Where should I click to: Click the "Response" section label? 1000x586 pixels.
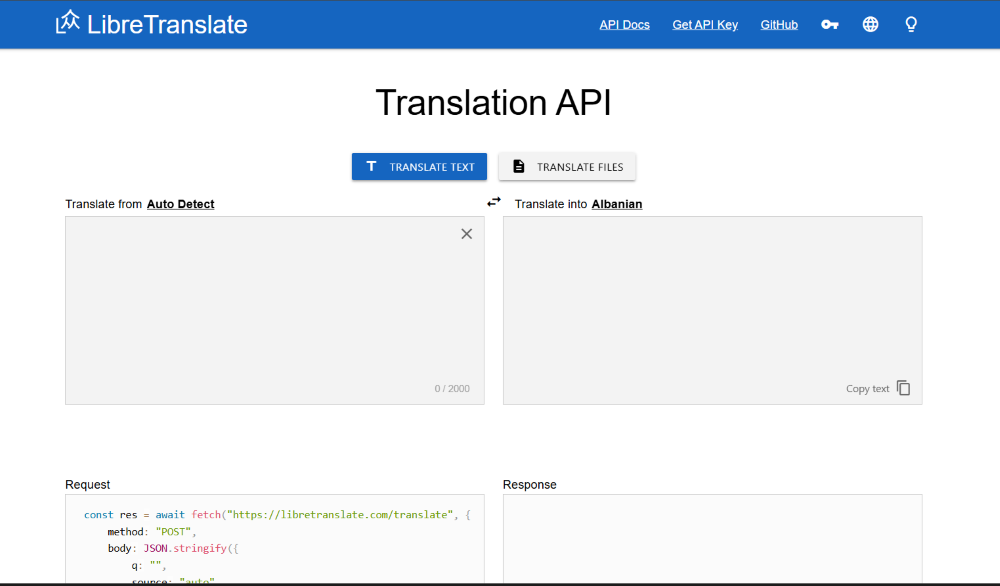pos(529,485)
